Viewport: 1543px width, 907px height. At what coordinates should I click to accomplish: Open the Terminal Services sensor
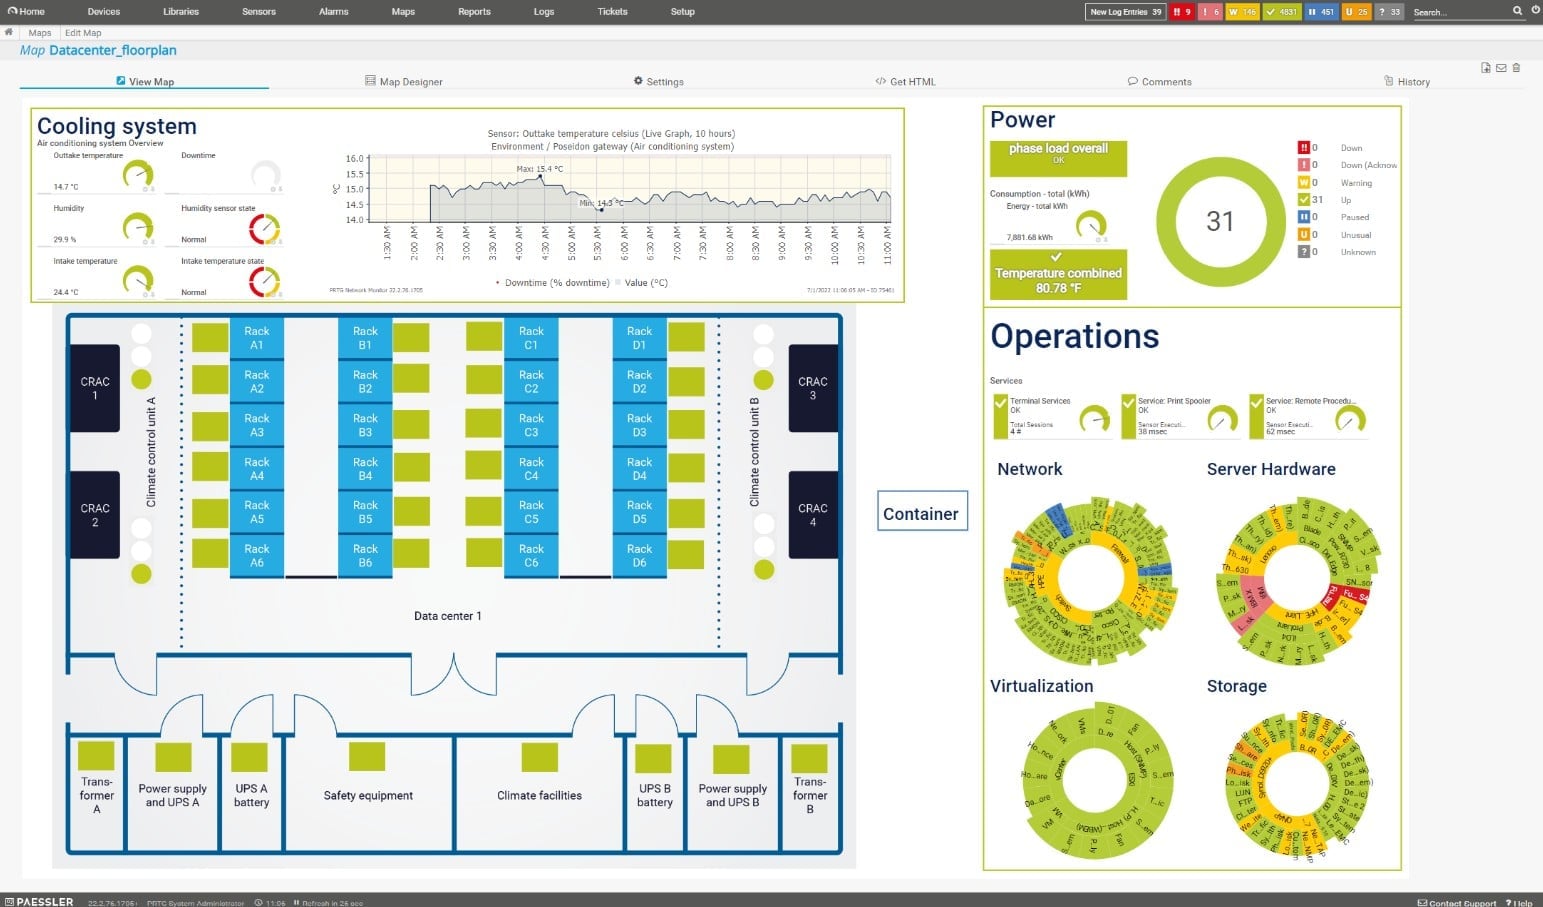(1052, 416)
